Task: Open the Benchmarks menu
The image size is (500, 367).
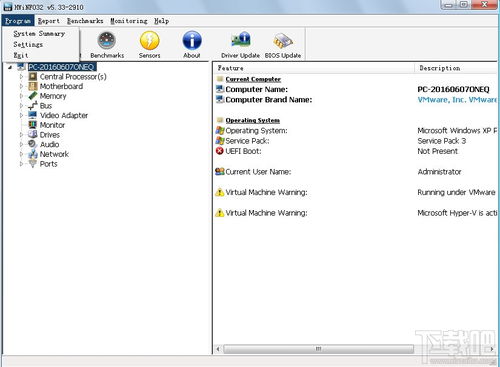Action: click(x=85, y=21)
